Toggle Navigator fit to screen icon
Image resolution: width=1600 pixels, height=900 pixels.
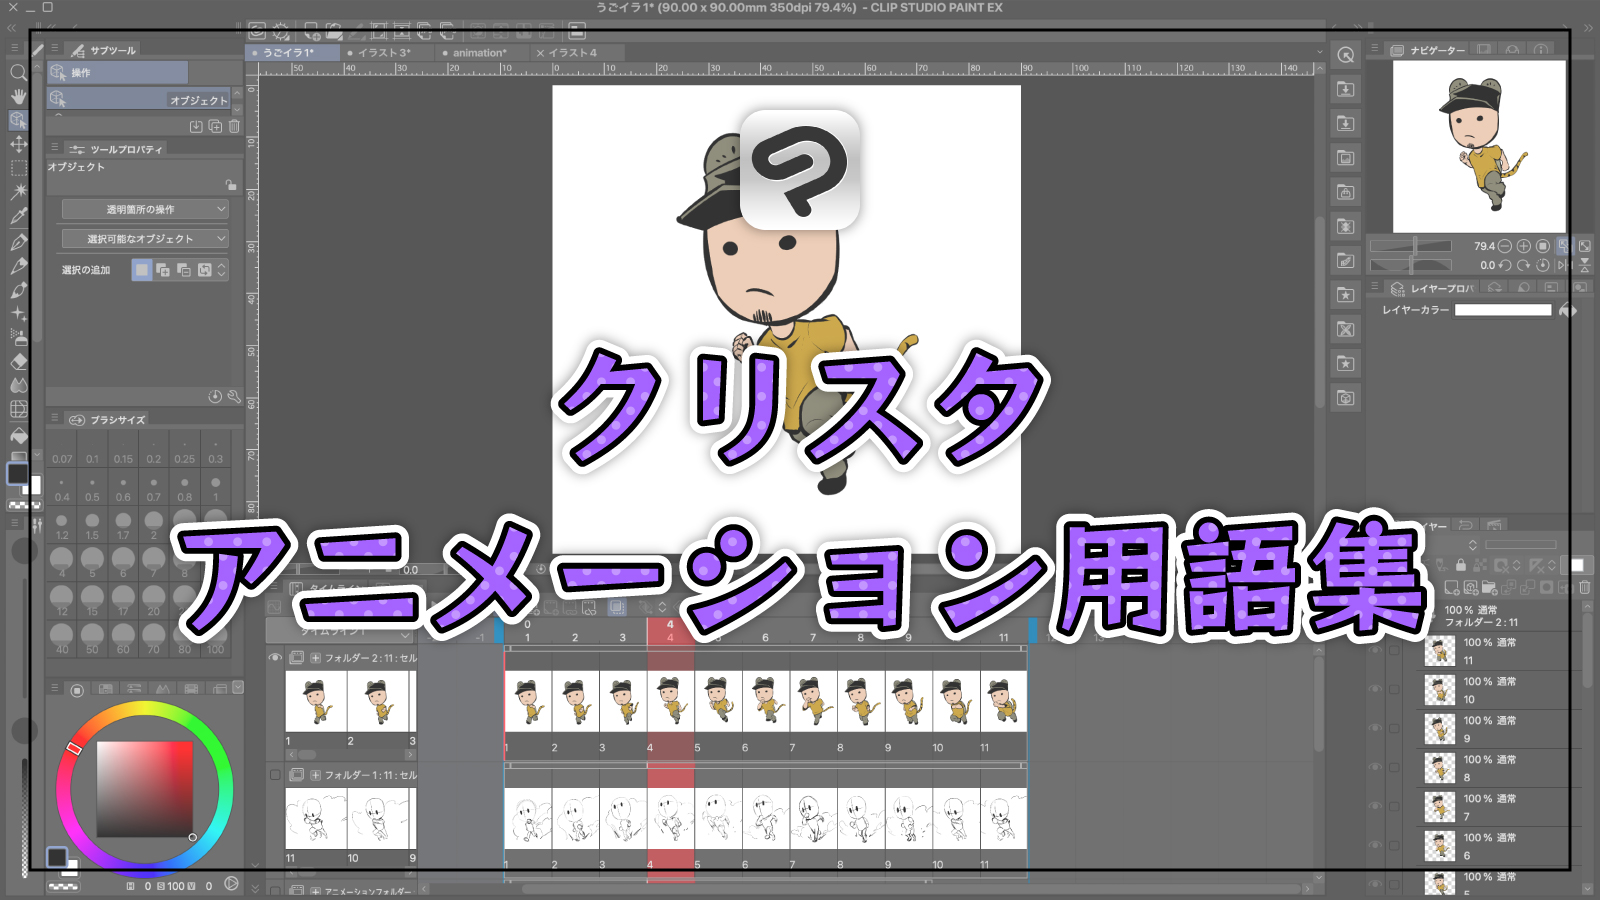(1563, 246)
